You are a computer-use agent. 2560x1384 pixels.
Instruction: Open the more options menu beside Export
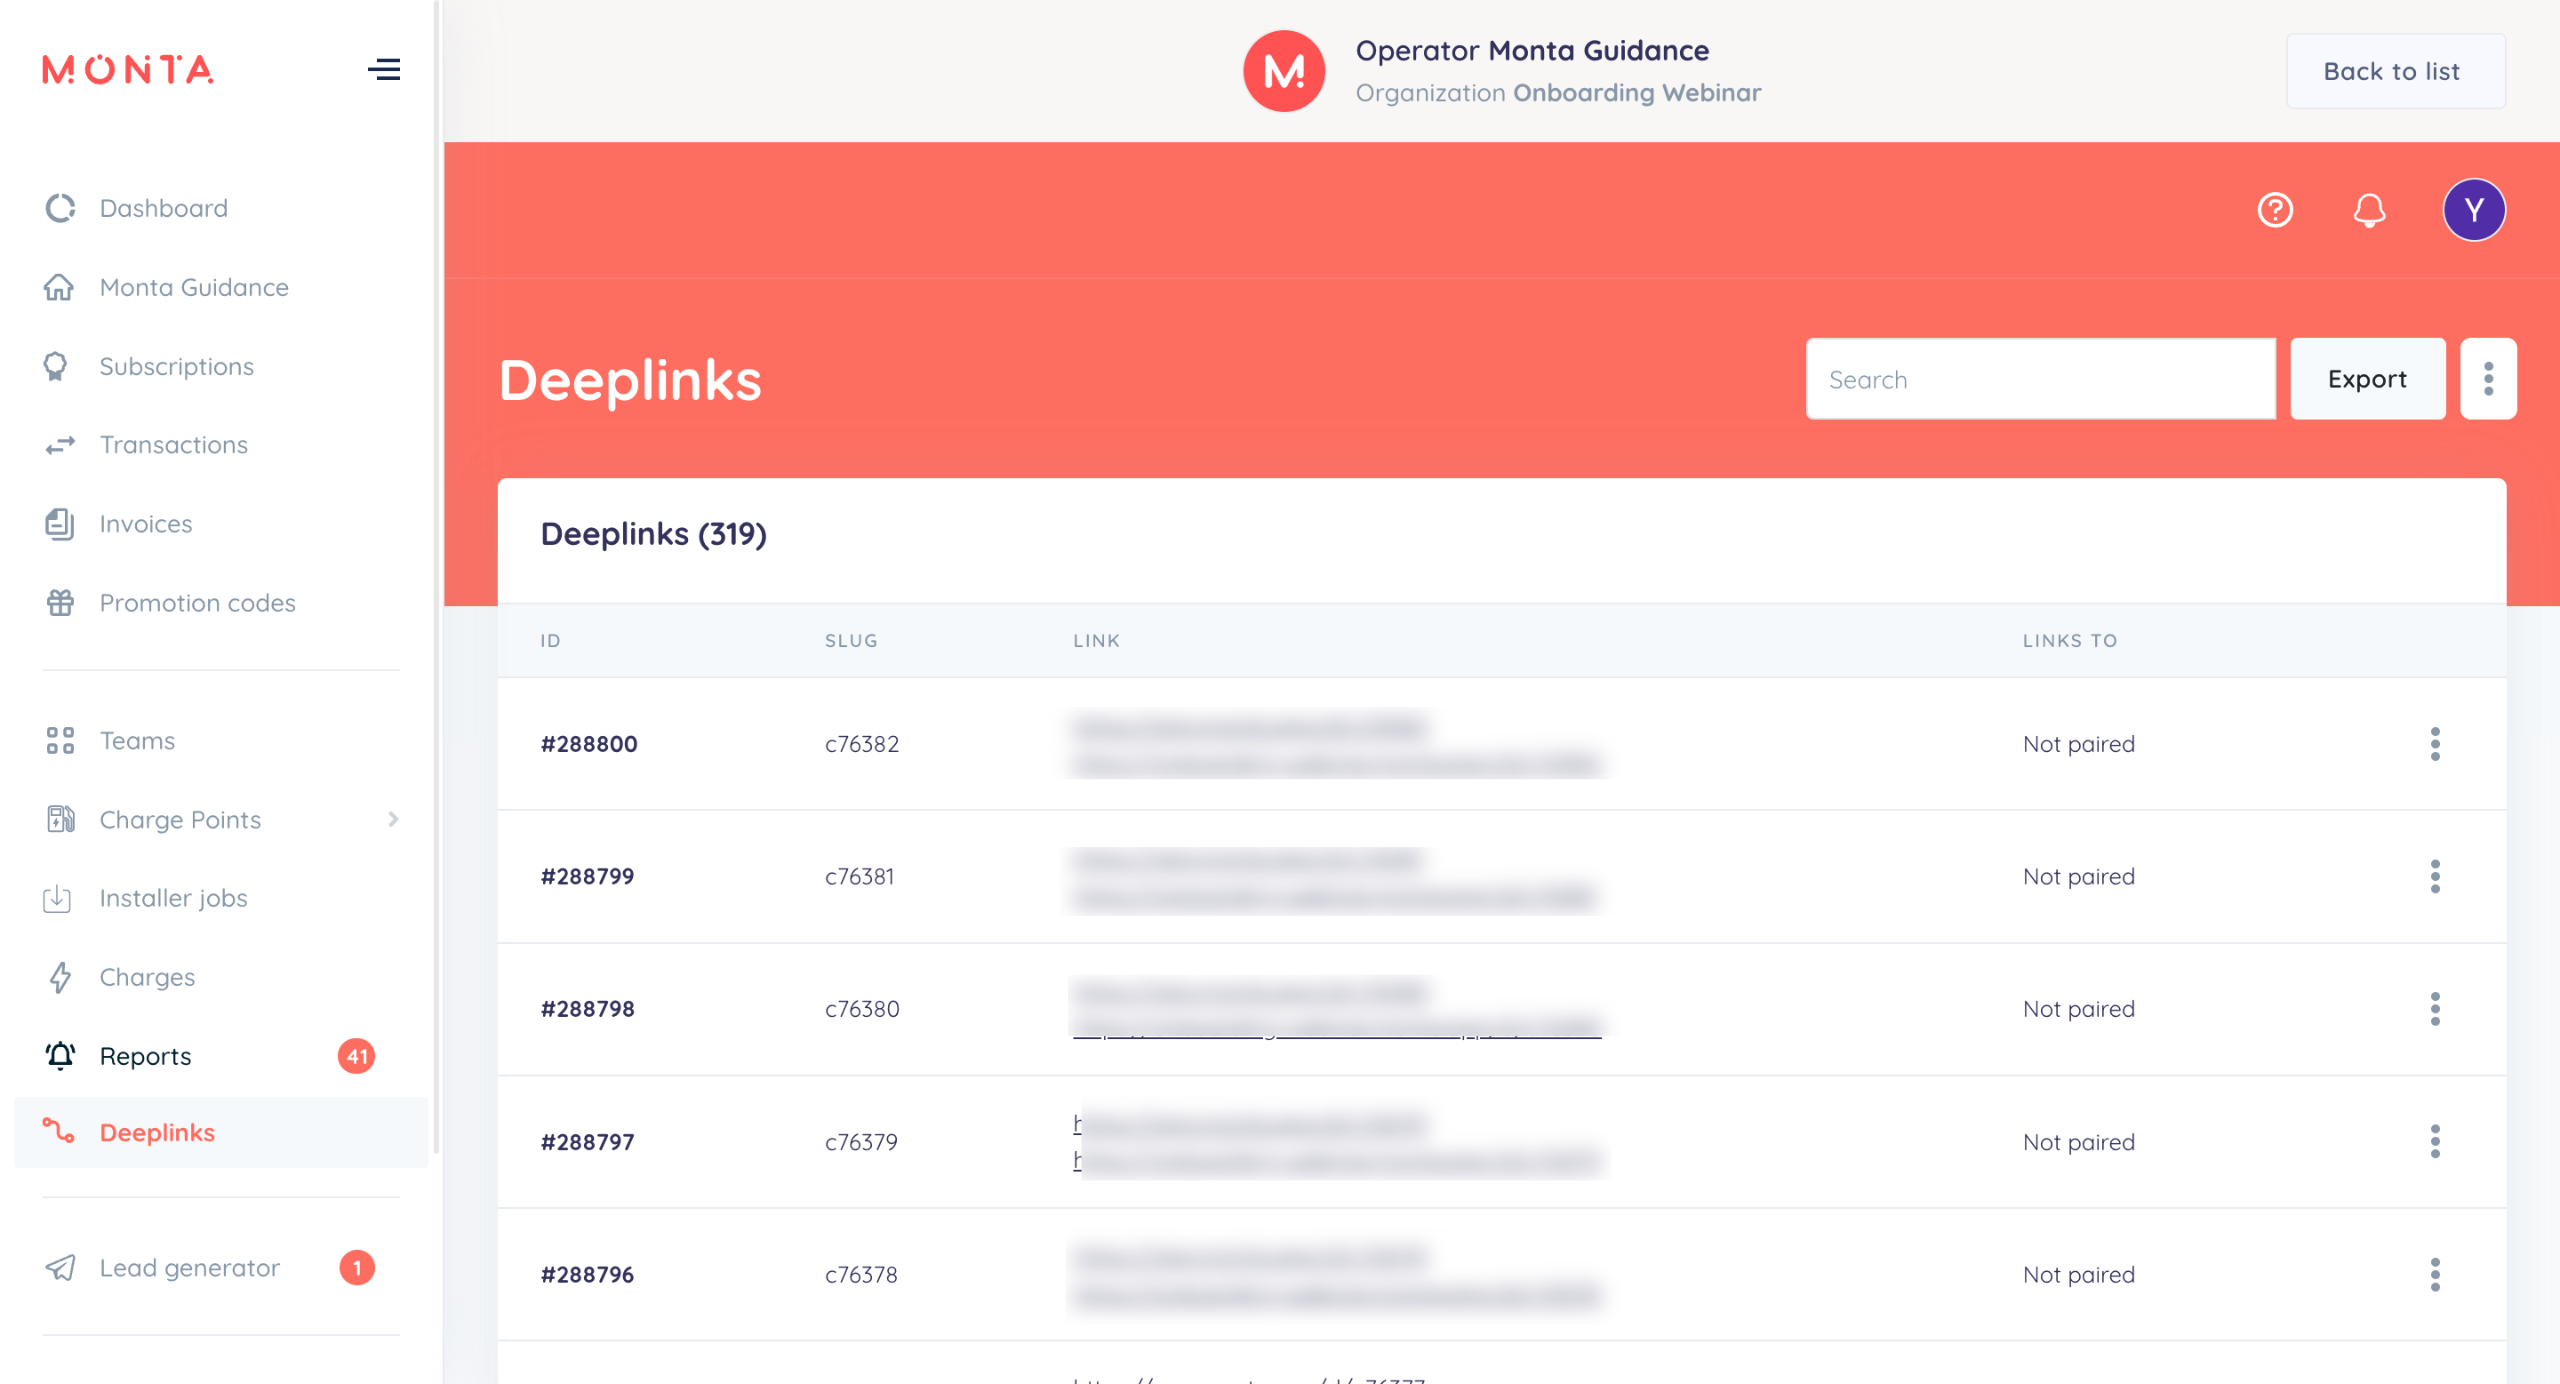point(2488,379)
